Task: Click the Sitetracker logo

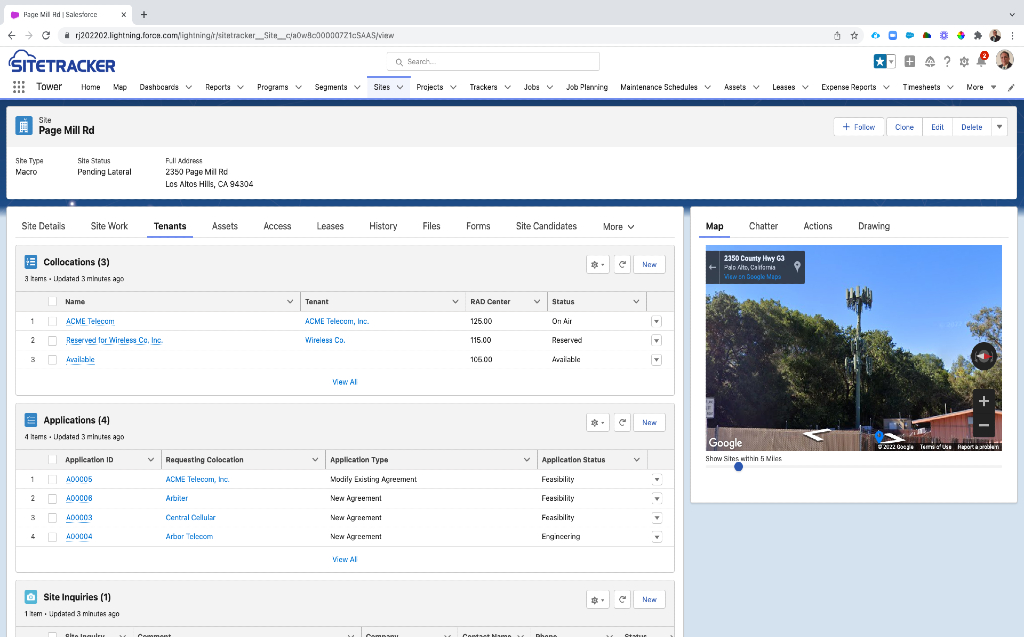Action: point(62,62)
